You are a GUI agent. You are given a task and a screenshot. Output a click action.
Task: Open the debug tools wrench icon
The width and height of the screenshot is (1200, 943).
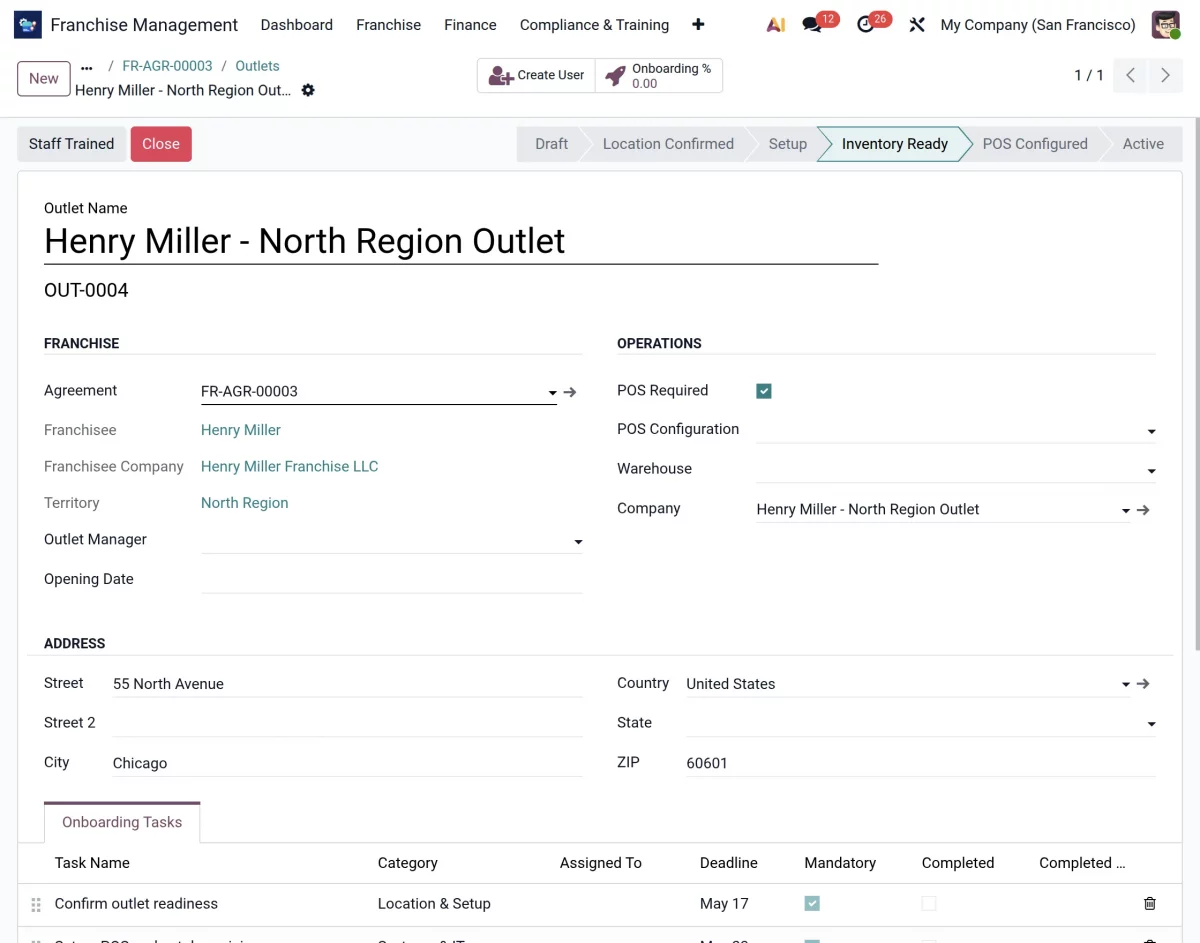[x=917, y=25]
